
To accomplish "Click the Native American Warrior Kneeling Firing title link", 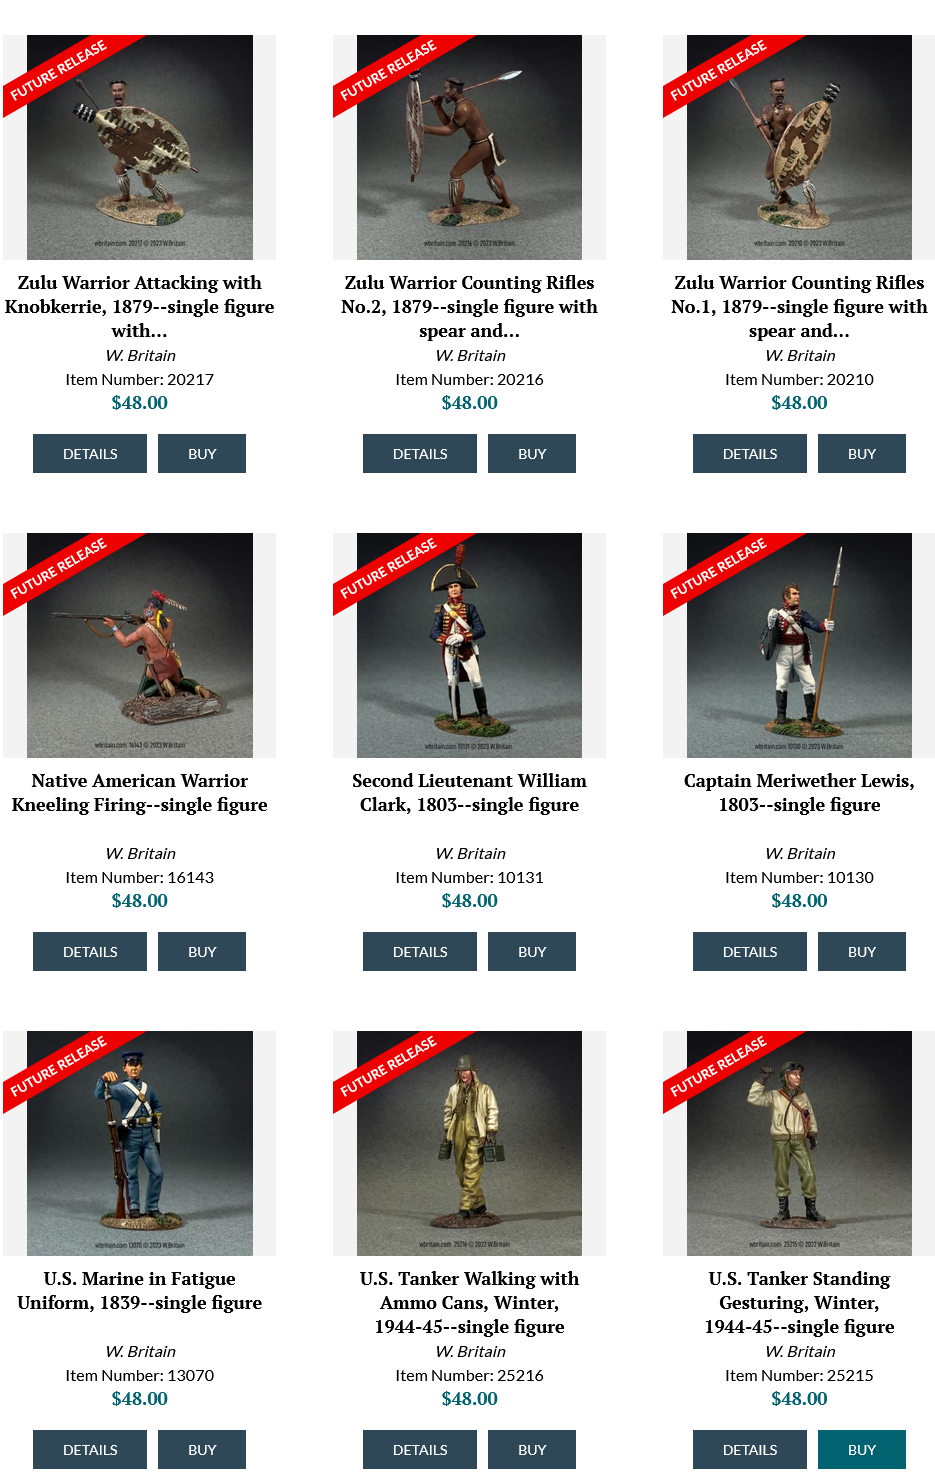I will tap(139, 793).
